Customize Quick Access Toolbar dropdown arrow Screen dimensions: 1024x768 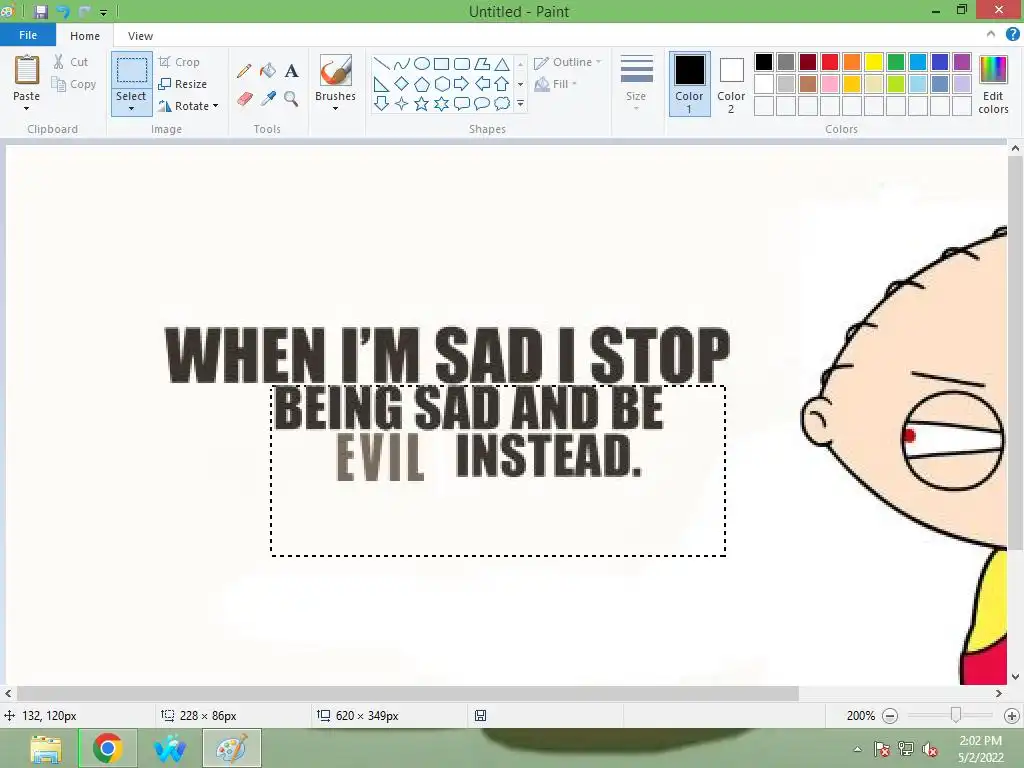pos(103,12)
